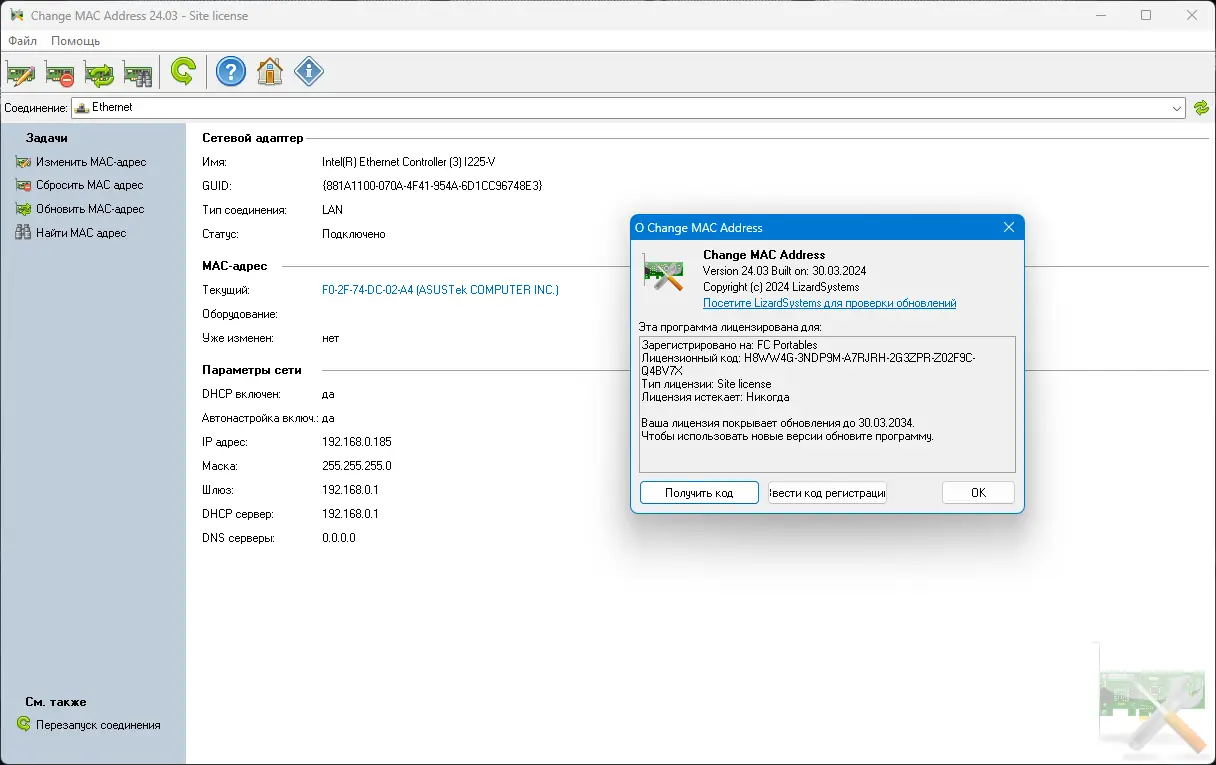Viewport: 1216px width, 765px height.
Task: Click the Change MAC address toolbar icon with pencil
Action: (21, 72)
